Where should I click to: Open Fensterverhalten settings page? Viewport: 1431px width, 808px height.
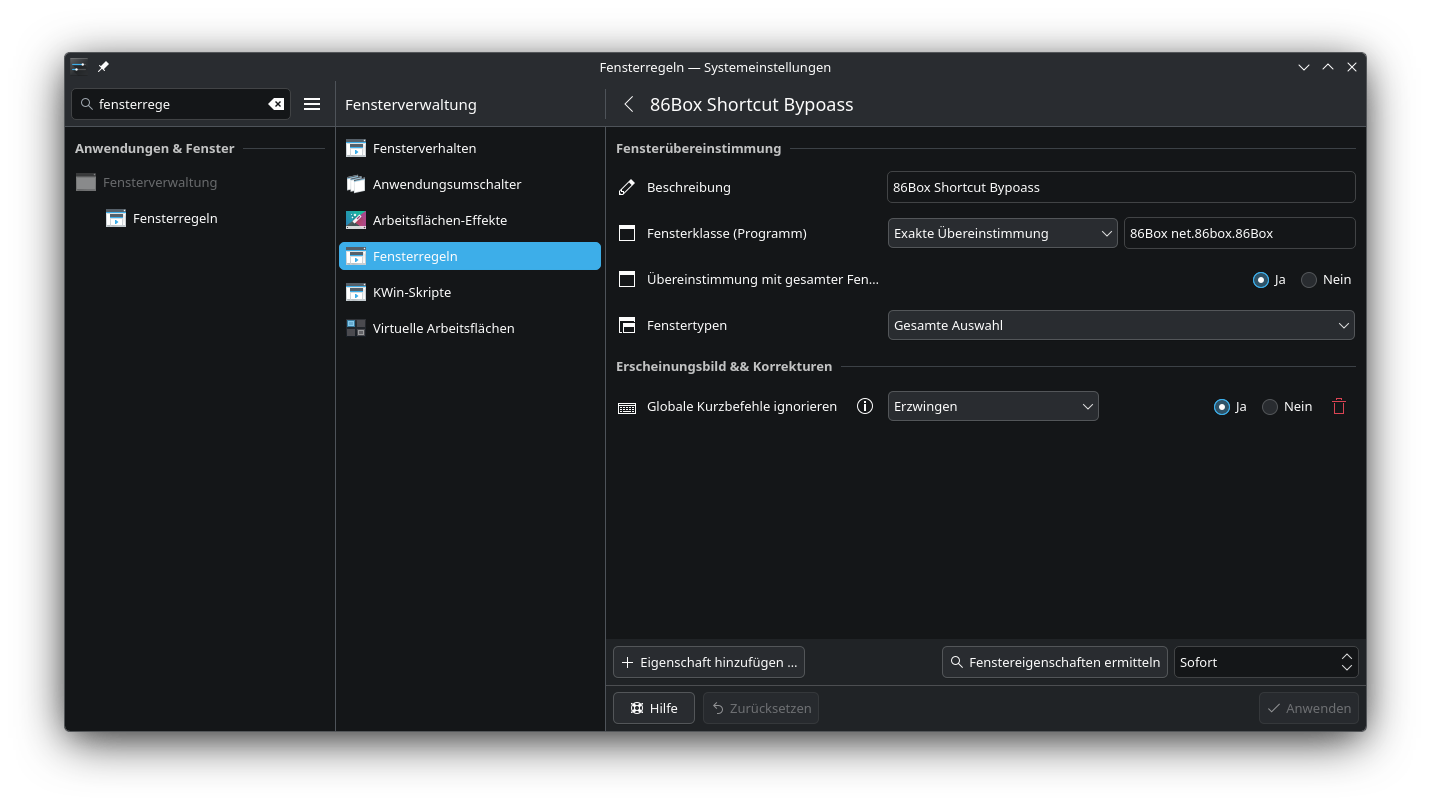470,148
